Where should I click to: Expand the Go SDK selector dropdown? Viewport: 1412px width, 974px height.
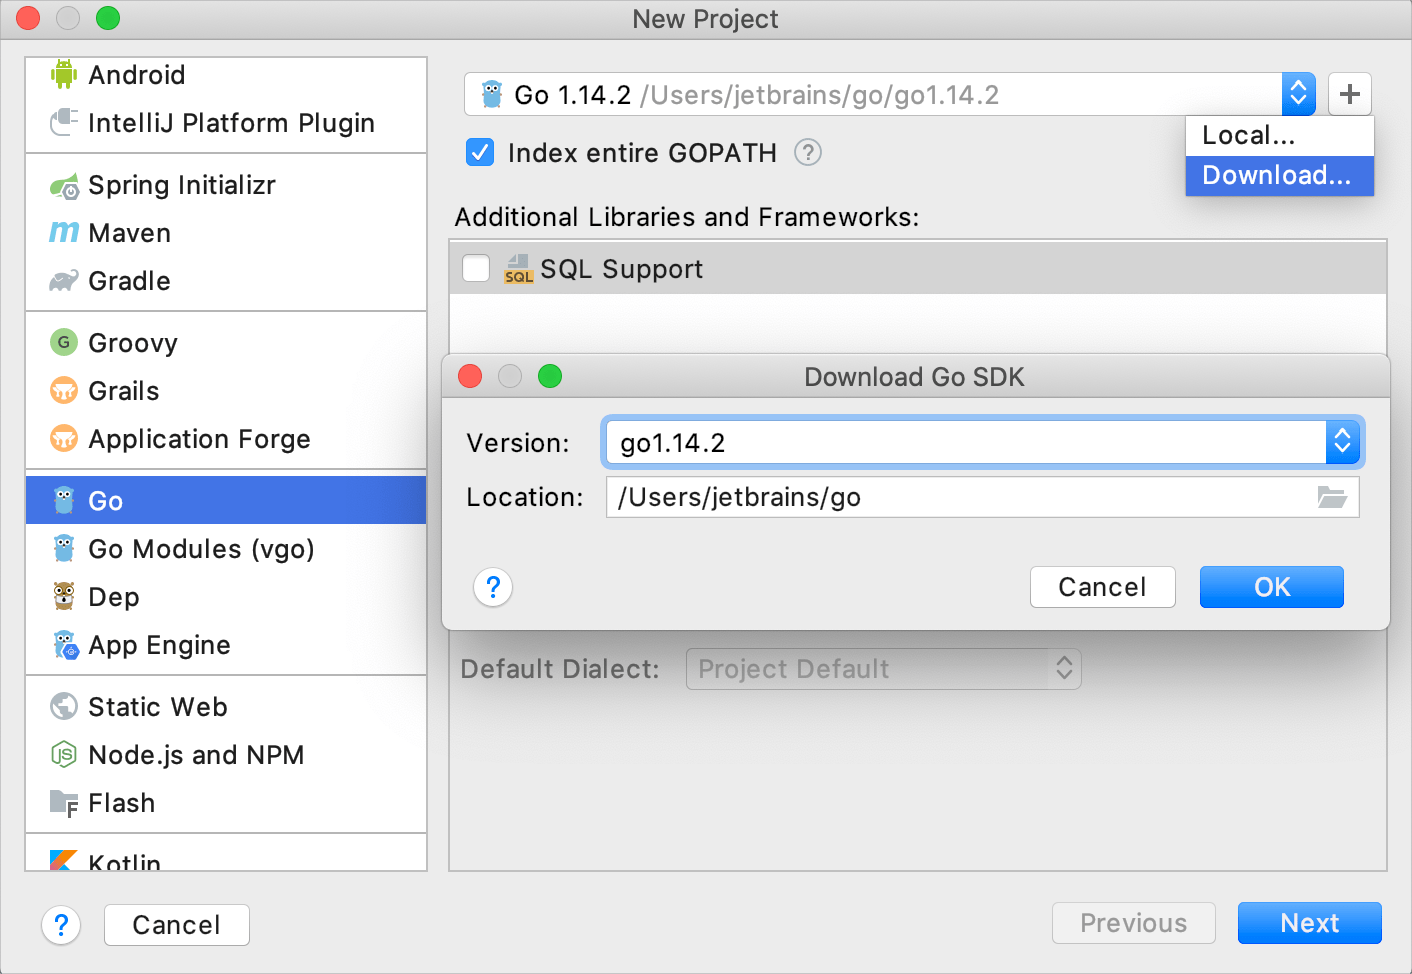(1298, 94)
